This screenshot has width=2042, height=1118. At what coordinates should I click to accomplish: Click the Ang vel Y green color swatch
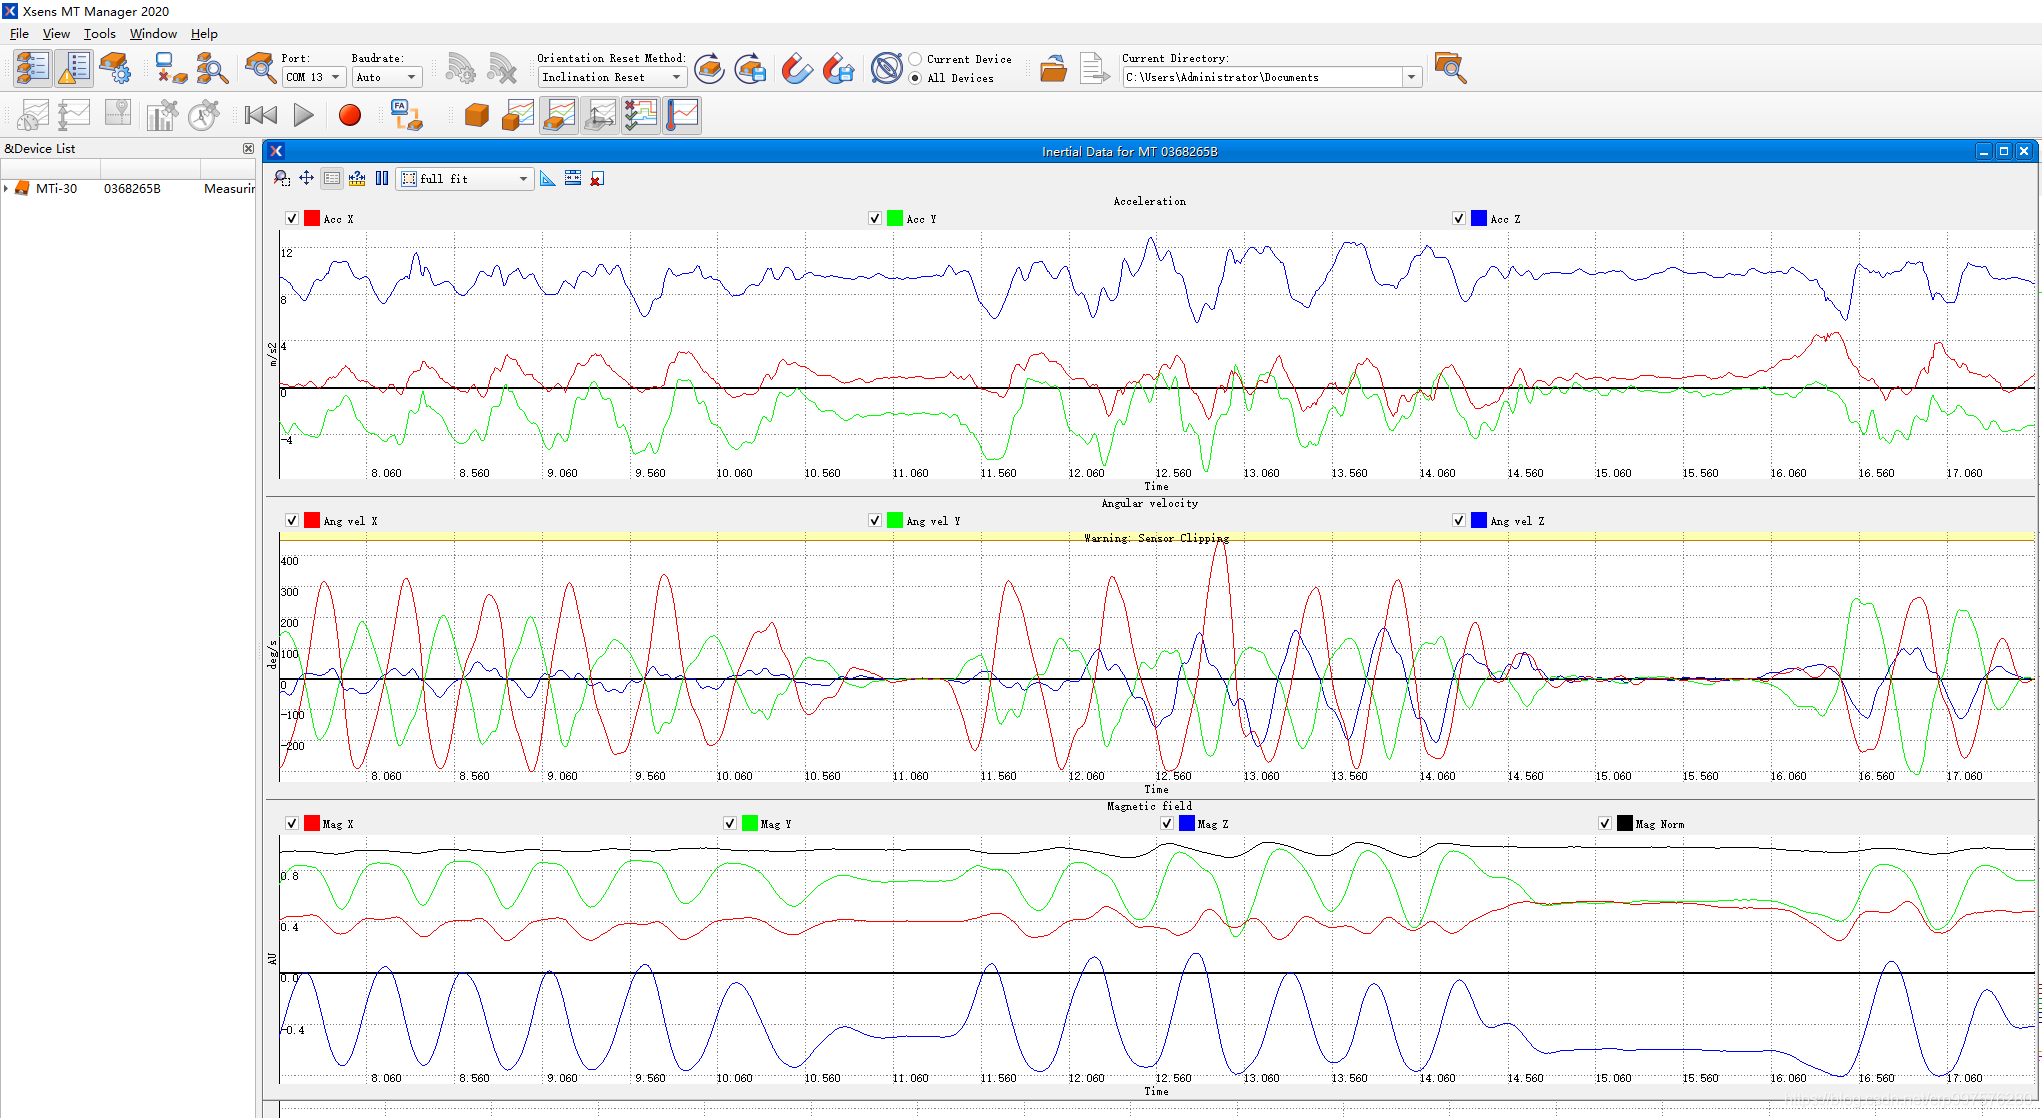tap(895, 521)
